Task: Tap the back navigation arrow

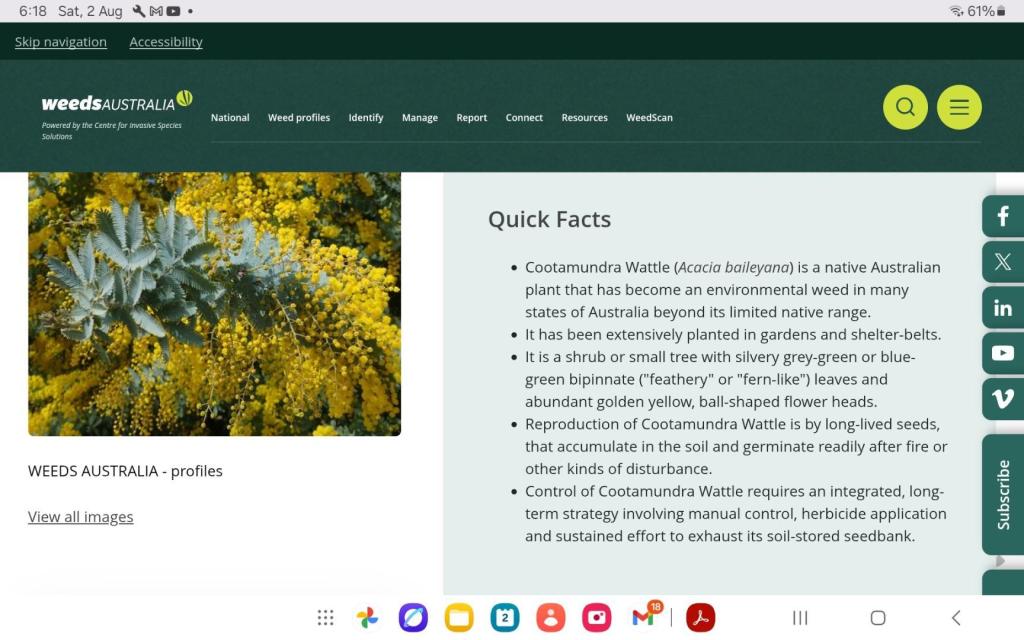Action: pyautogui.click(x=956, y=618)
